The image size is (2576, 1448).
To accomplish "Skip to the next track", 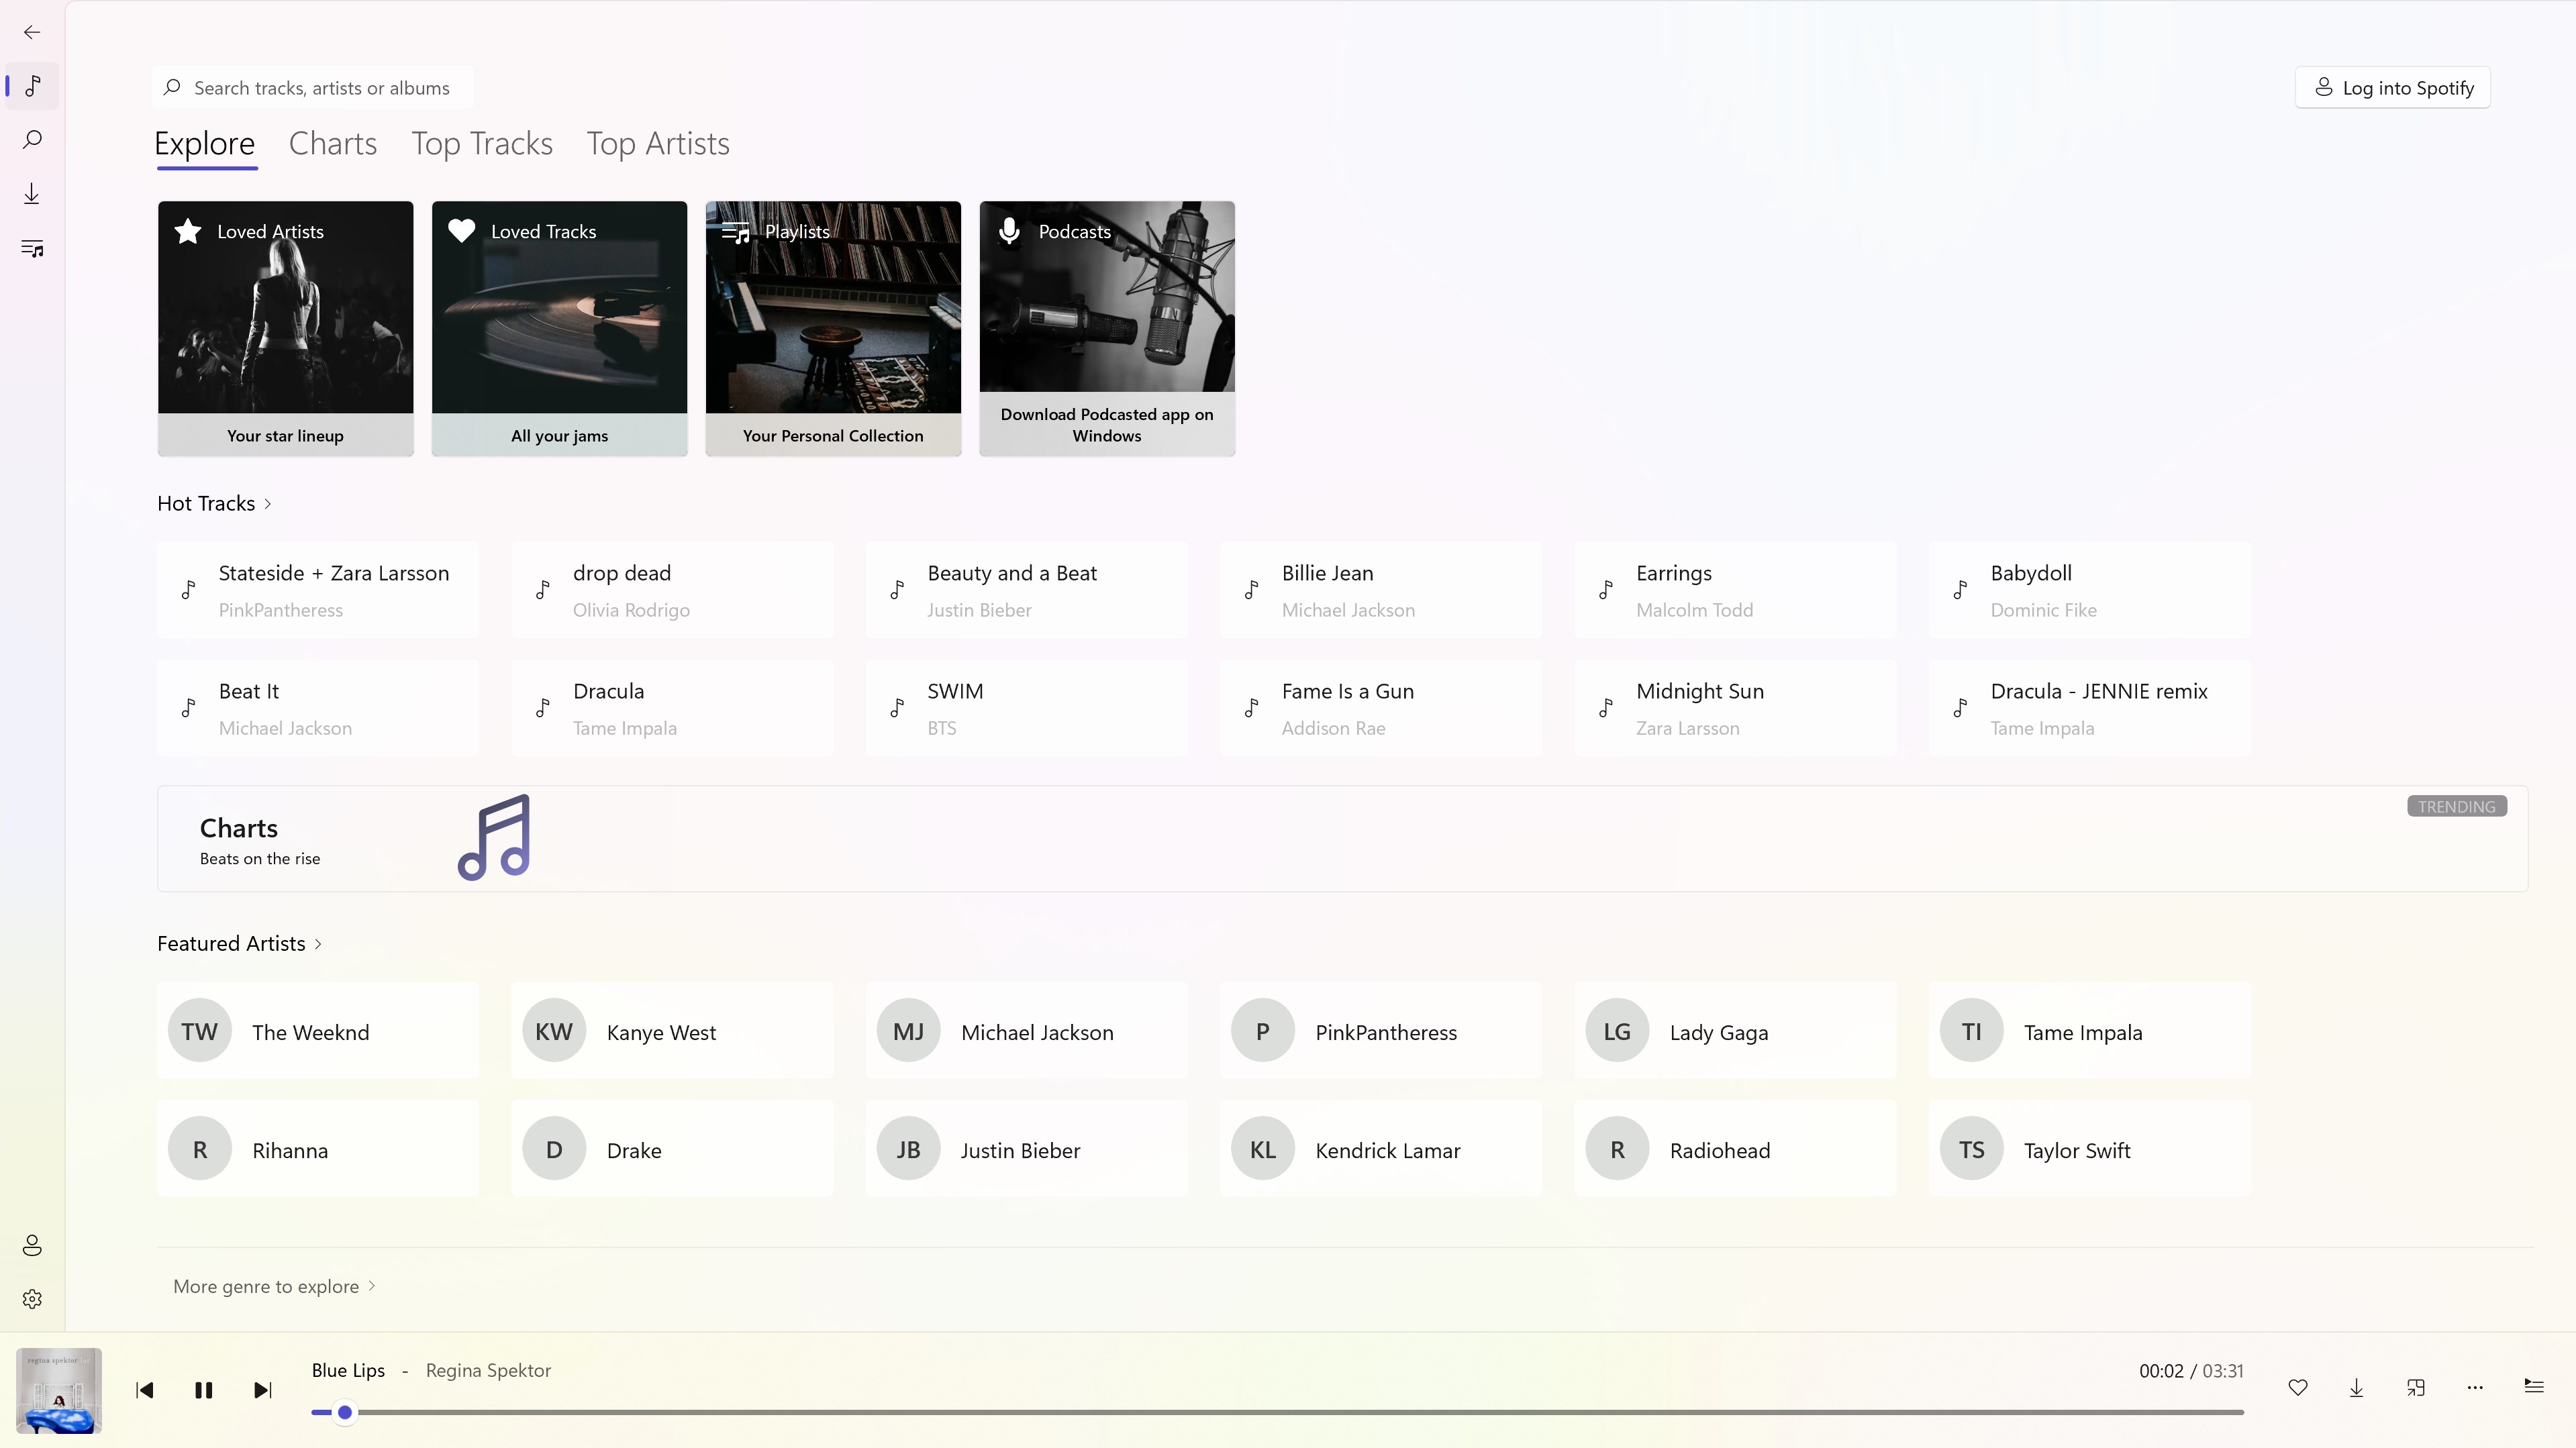I will click(x=263, y=1390).
